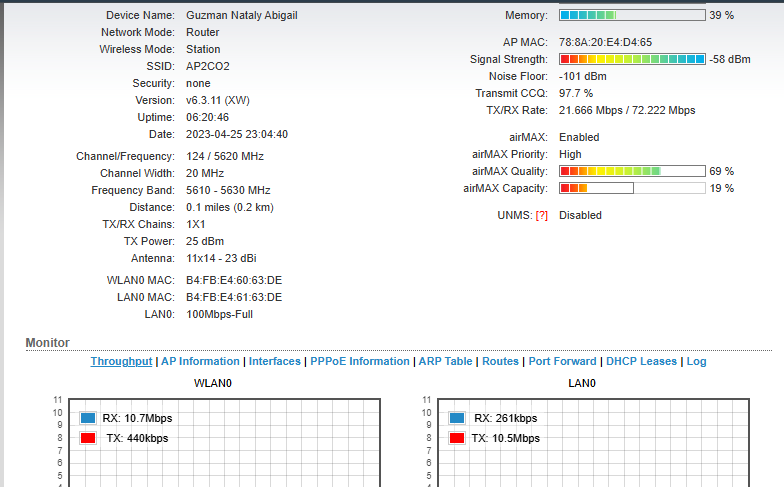Open Port Forward page
This screenshot has height=487, width=784.
point(562,361)
